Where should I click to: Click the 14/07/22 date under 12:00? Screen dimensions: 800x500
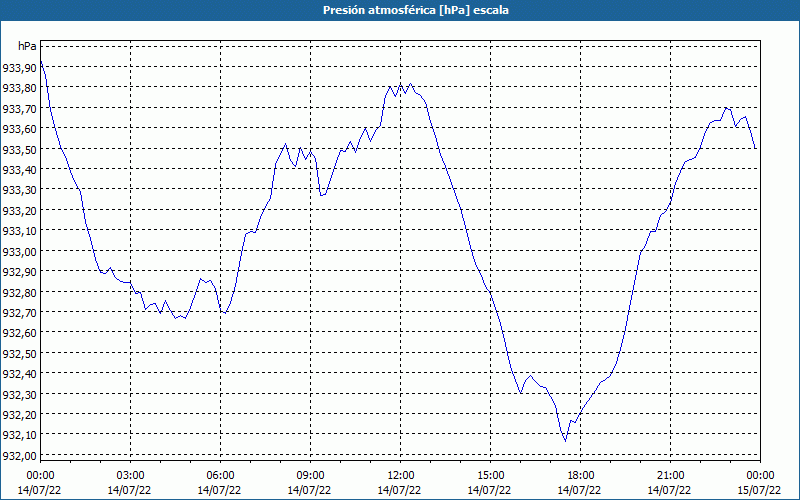(399, 490)
